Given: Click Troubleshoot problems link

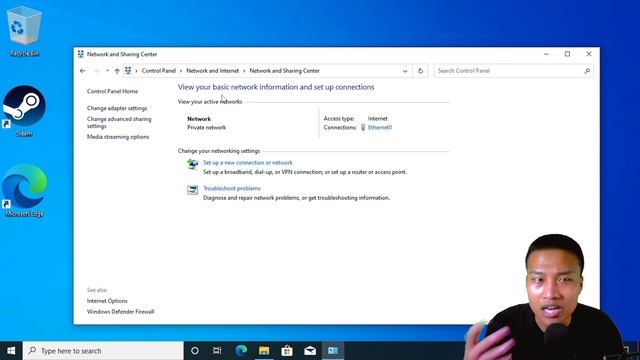Looking at the screenshot, I should click(231, 188).
